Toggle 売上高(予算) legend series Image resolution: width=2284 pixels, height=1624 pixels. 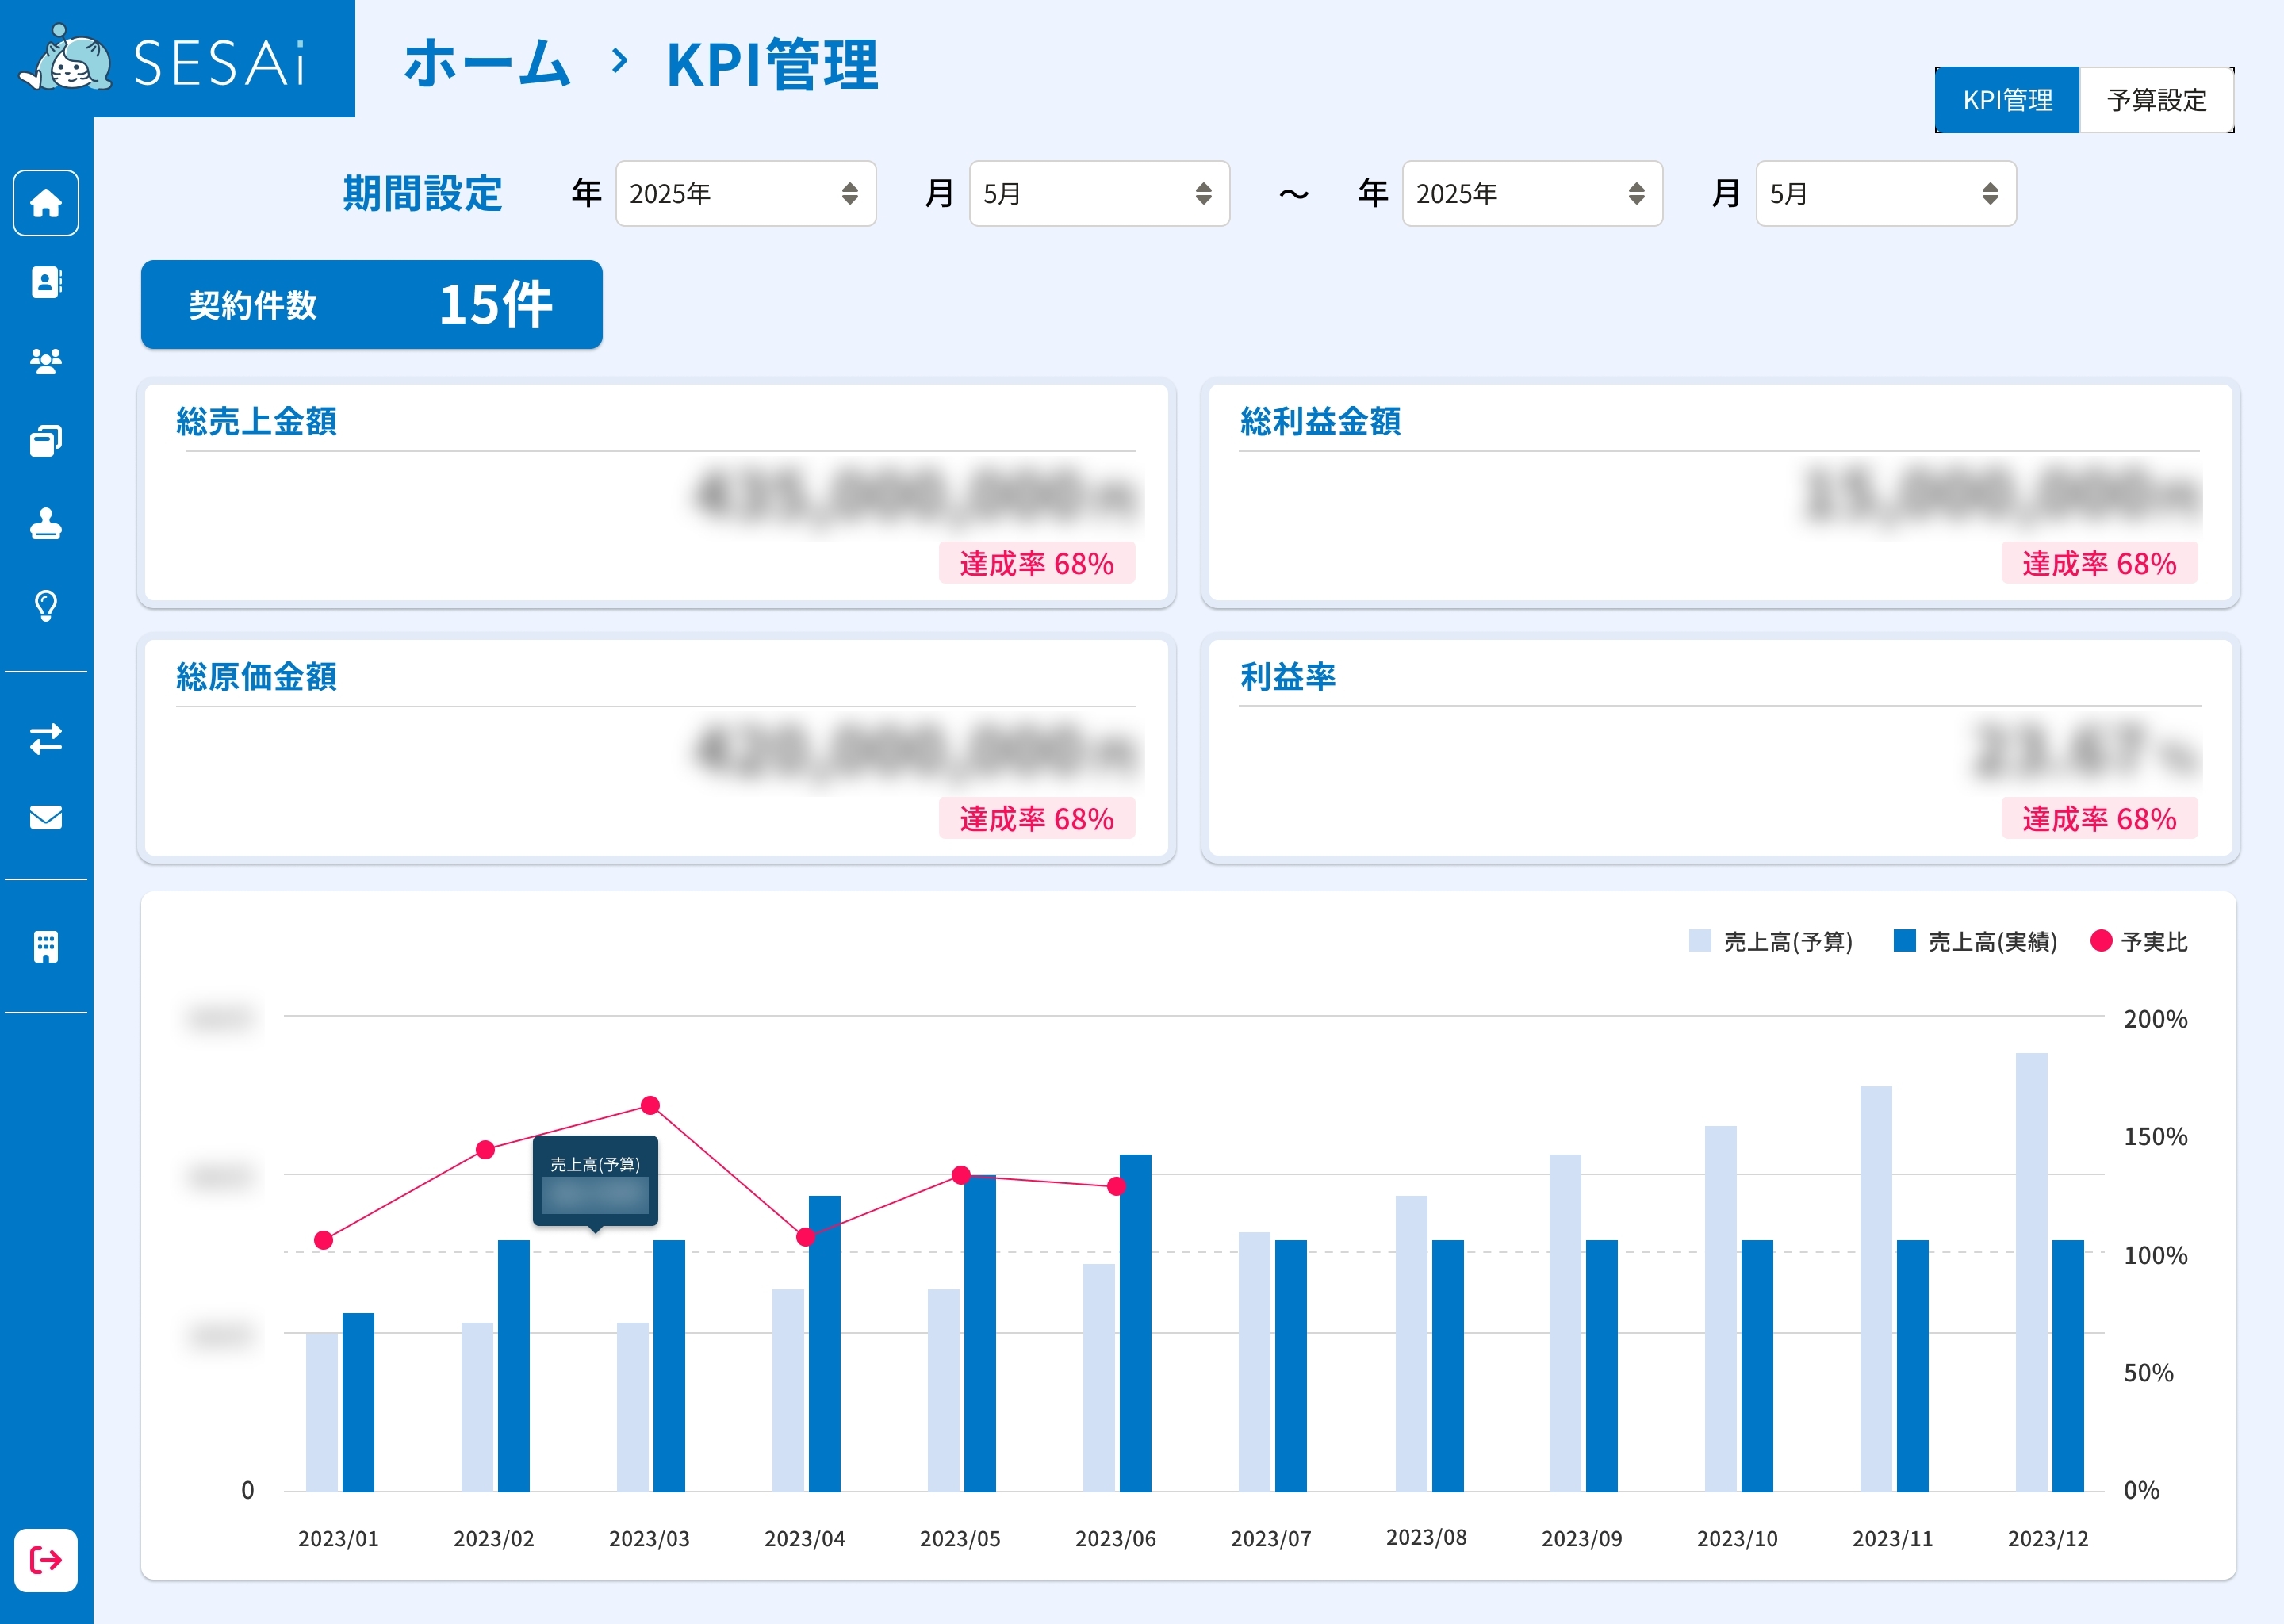point(1770,941)
